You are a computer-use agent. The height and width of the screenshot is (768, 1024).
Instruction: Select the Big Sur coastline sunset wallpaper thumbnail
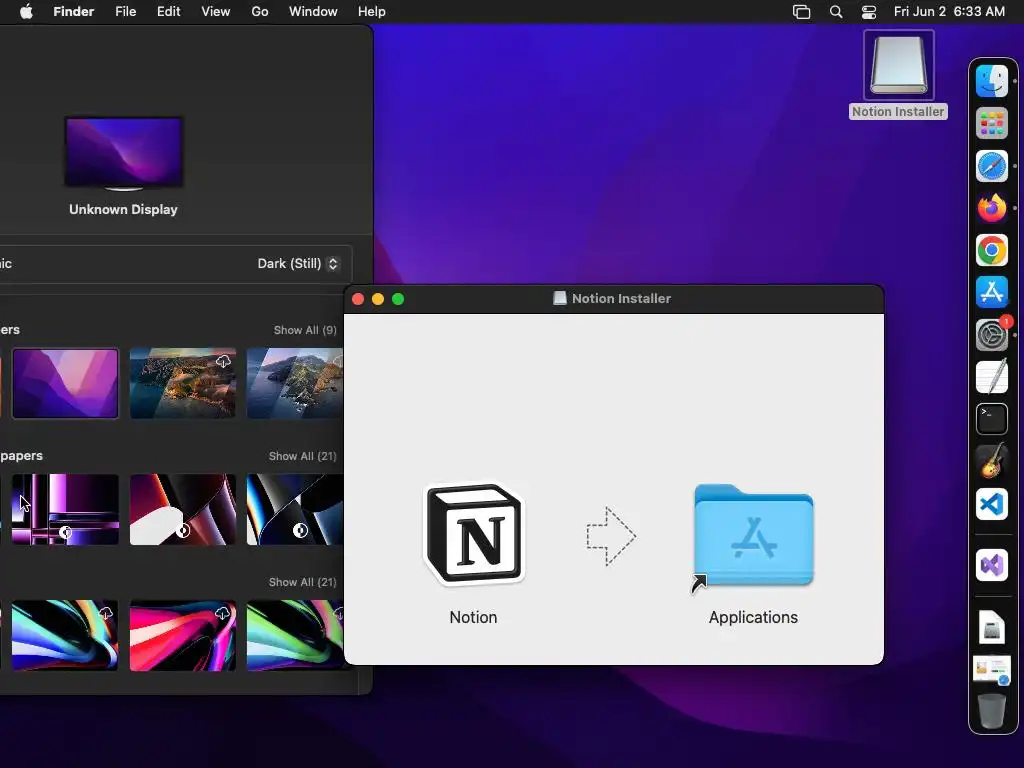pyautogui.click(x=183, y=383)
